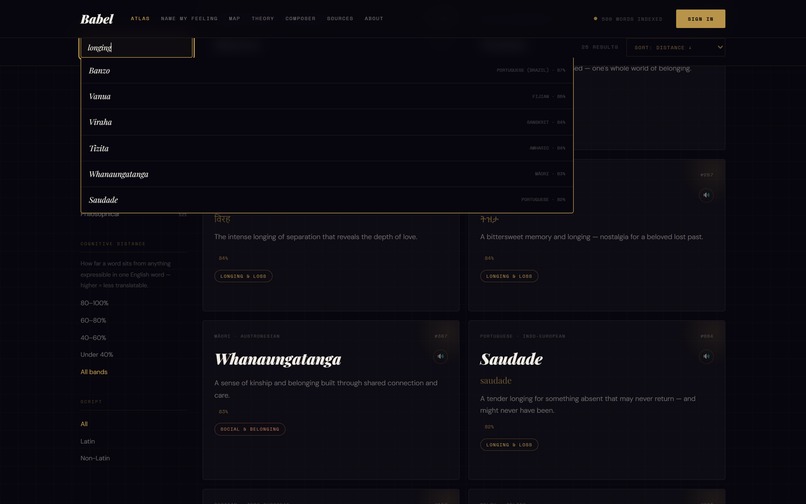Open the Composer section

[x=300, y=19]
